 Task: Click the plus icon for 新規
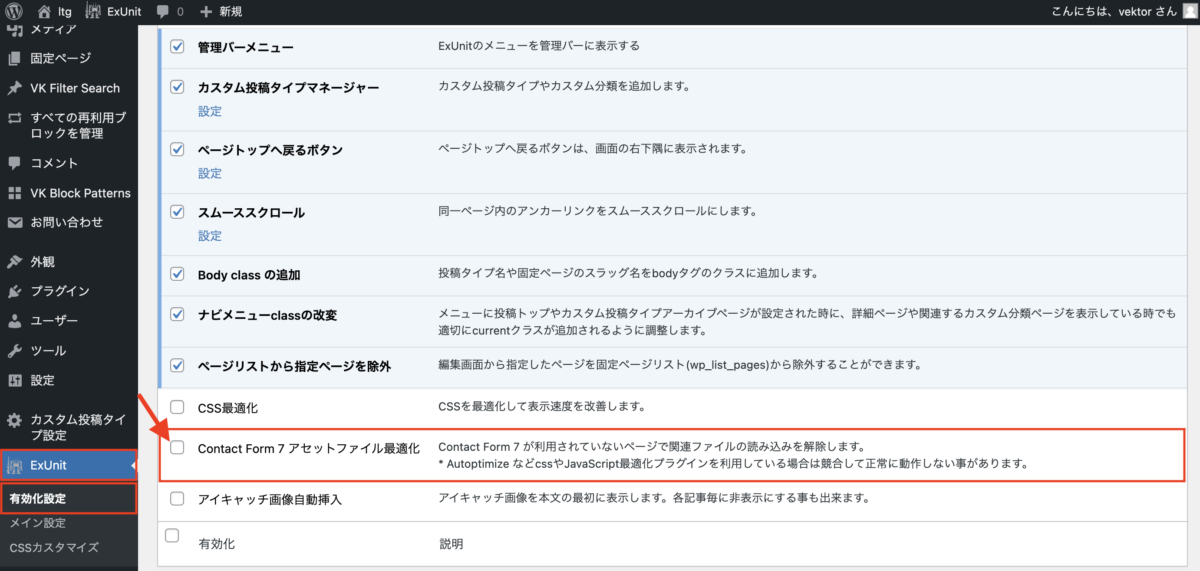(206, 12)
